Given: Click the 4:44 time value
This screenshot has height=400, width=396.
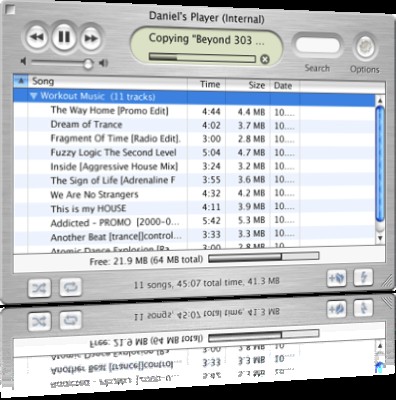Looking at the screenshot, I should coord(211,111).
